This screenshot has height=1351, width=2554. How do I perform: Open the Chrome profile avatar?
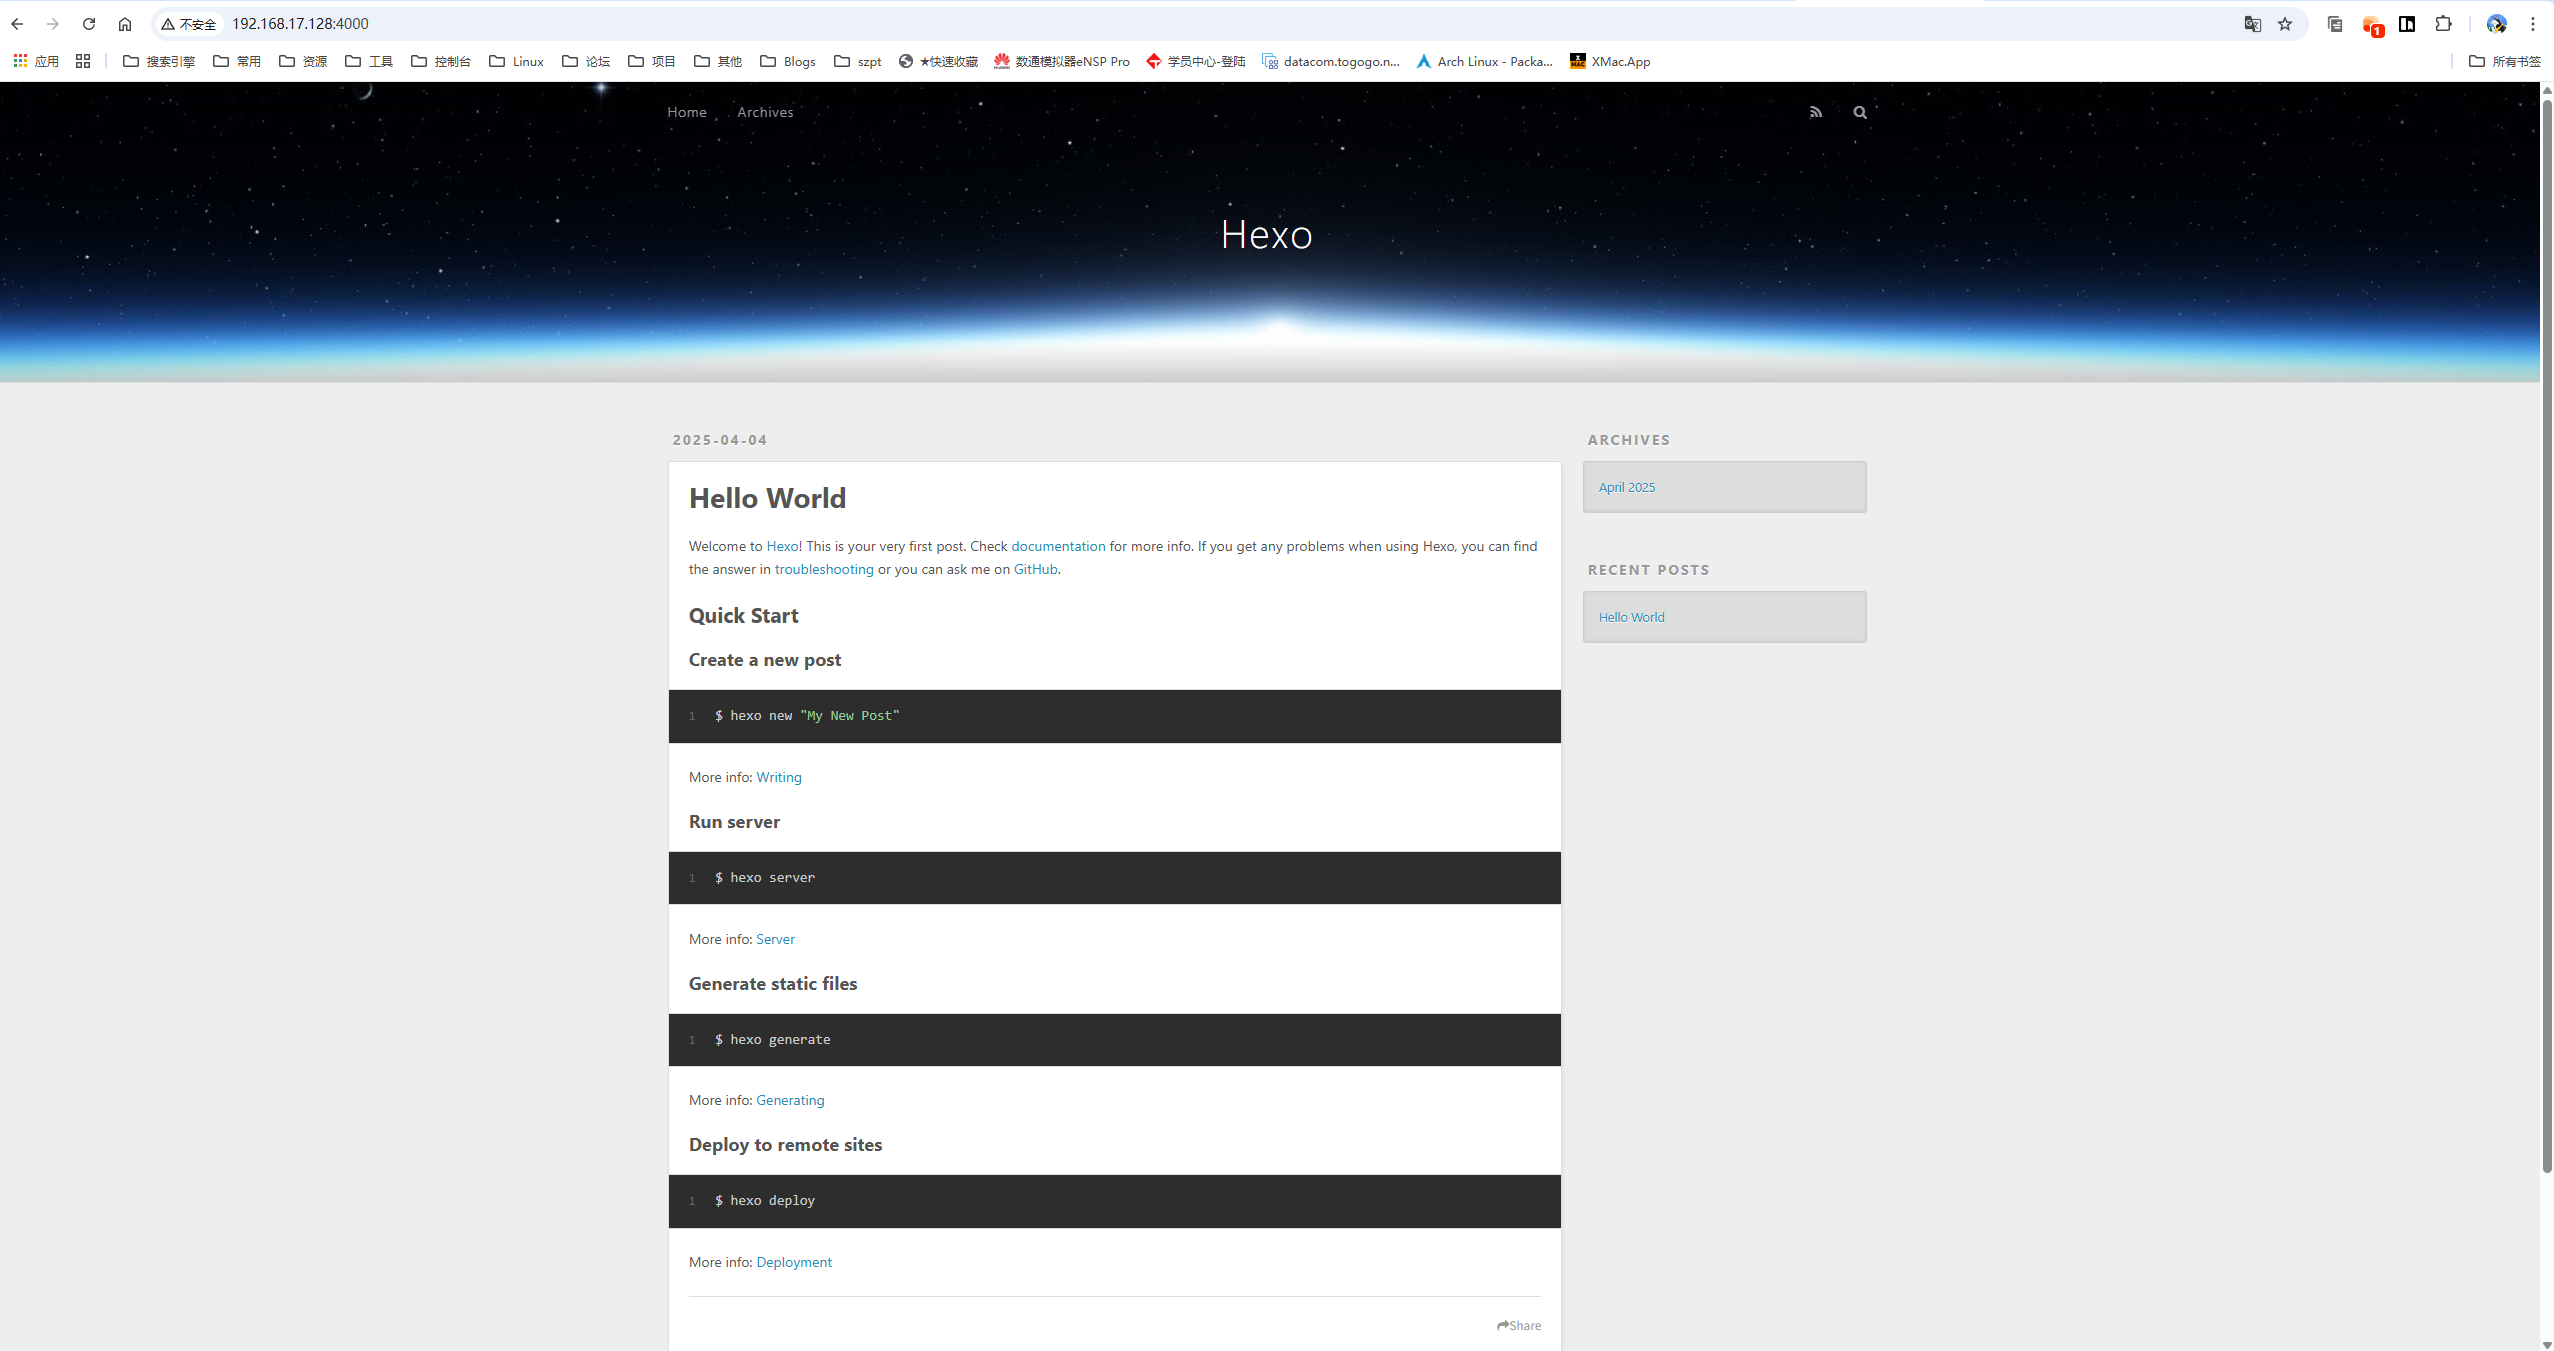(x=2496, y=24)
